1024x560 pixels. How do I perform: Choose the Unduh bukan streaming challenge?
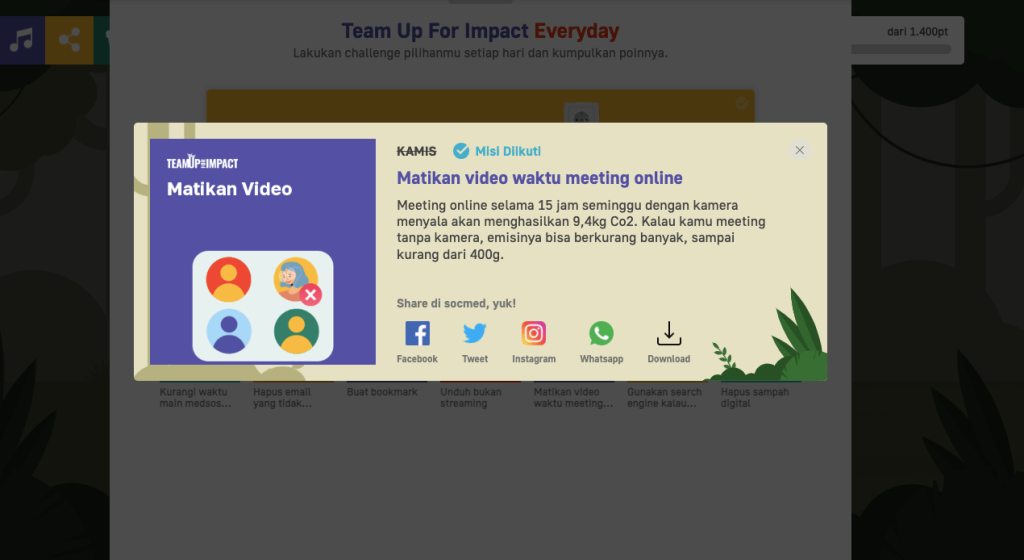tap(473, 397)
